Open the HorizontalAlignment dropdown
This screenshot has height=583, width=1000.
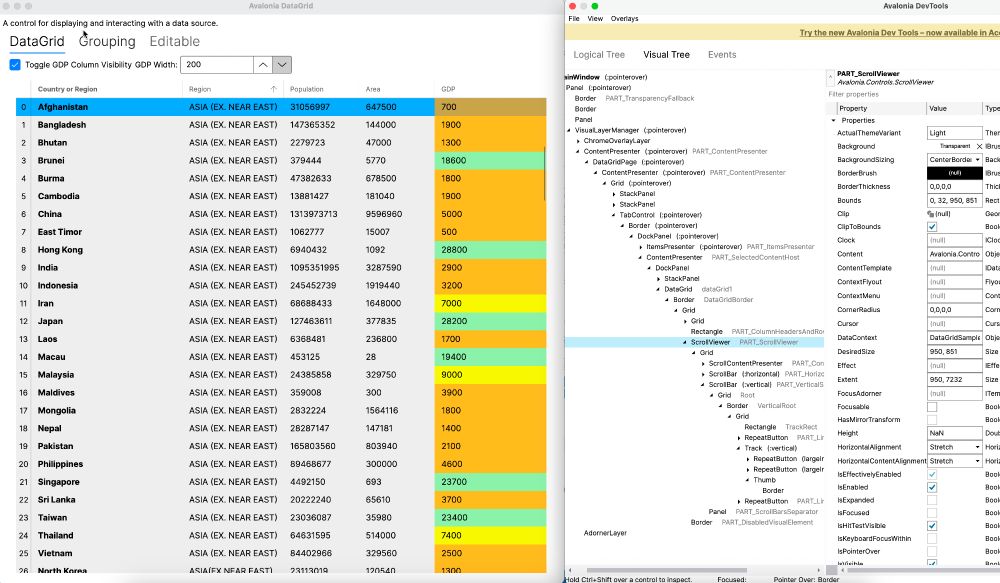(x=955, y=447)
